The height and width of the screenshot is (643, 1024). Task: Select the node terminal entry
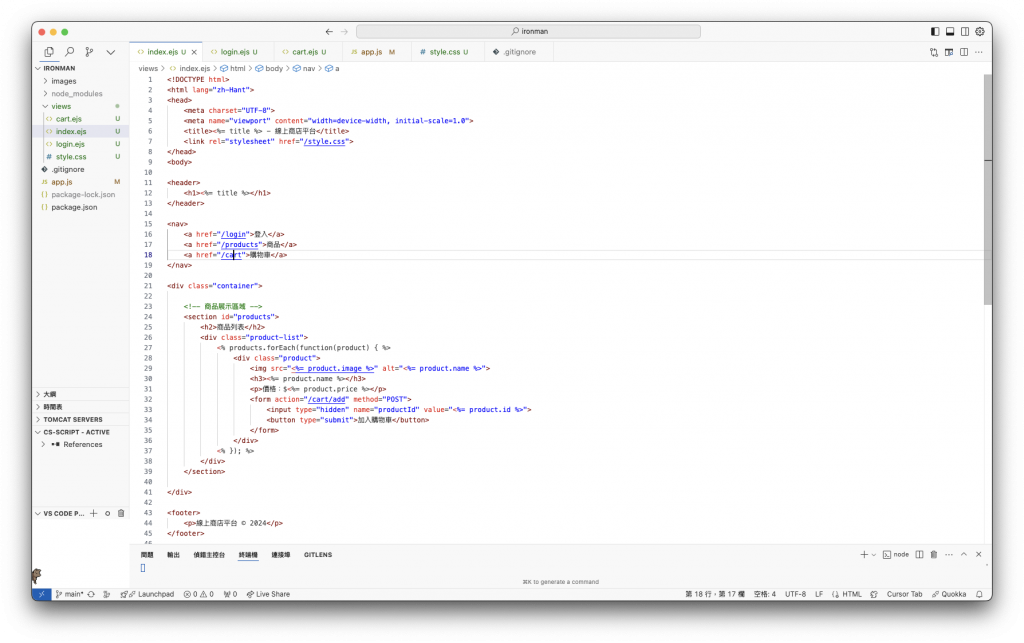pos(895,555)
